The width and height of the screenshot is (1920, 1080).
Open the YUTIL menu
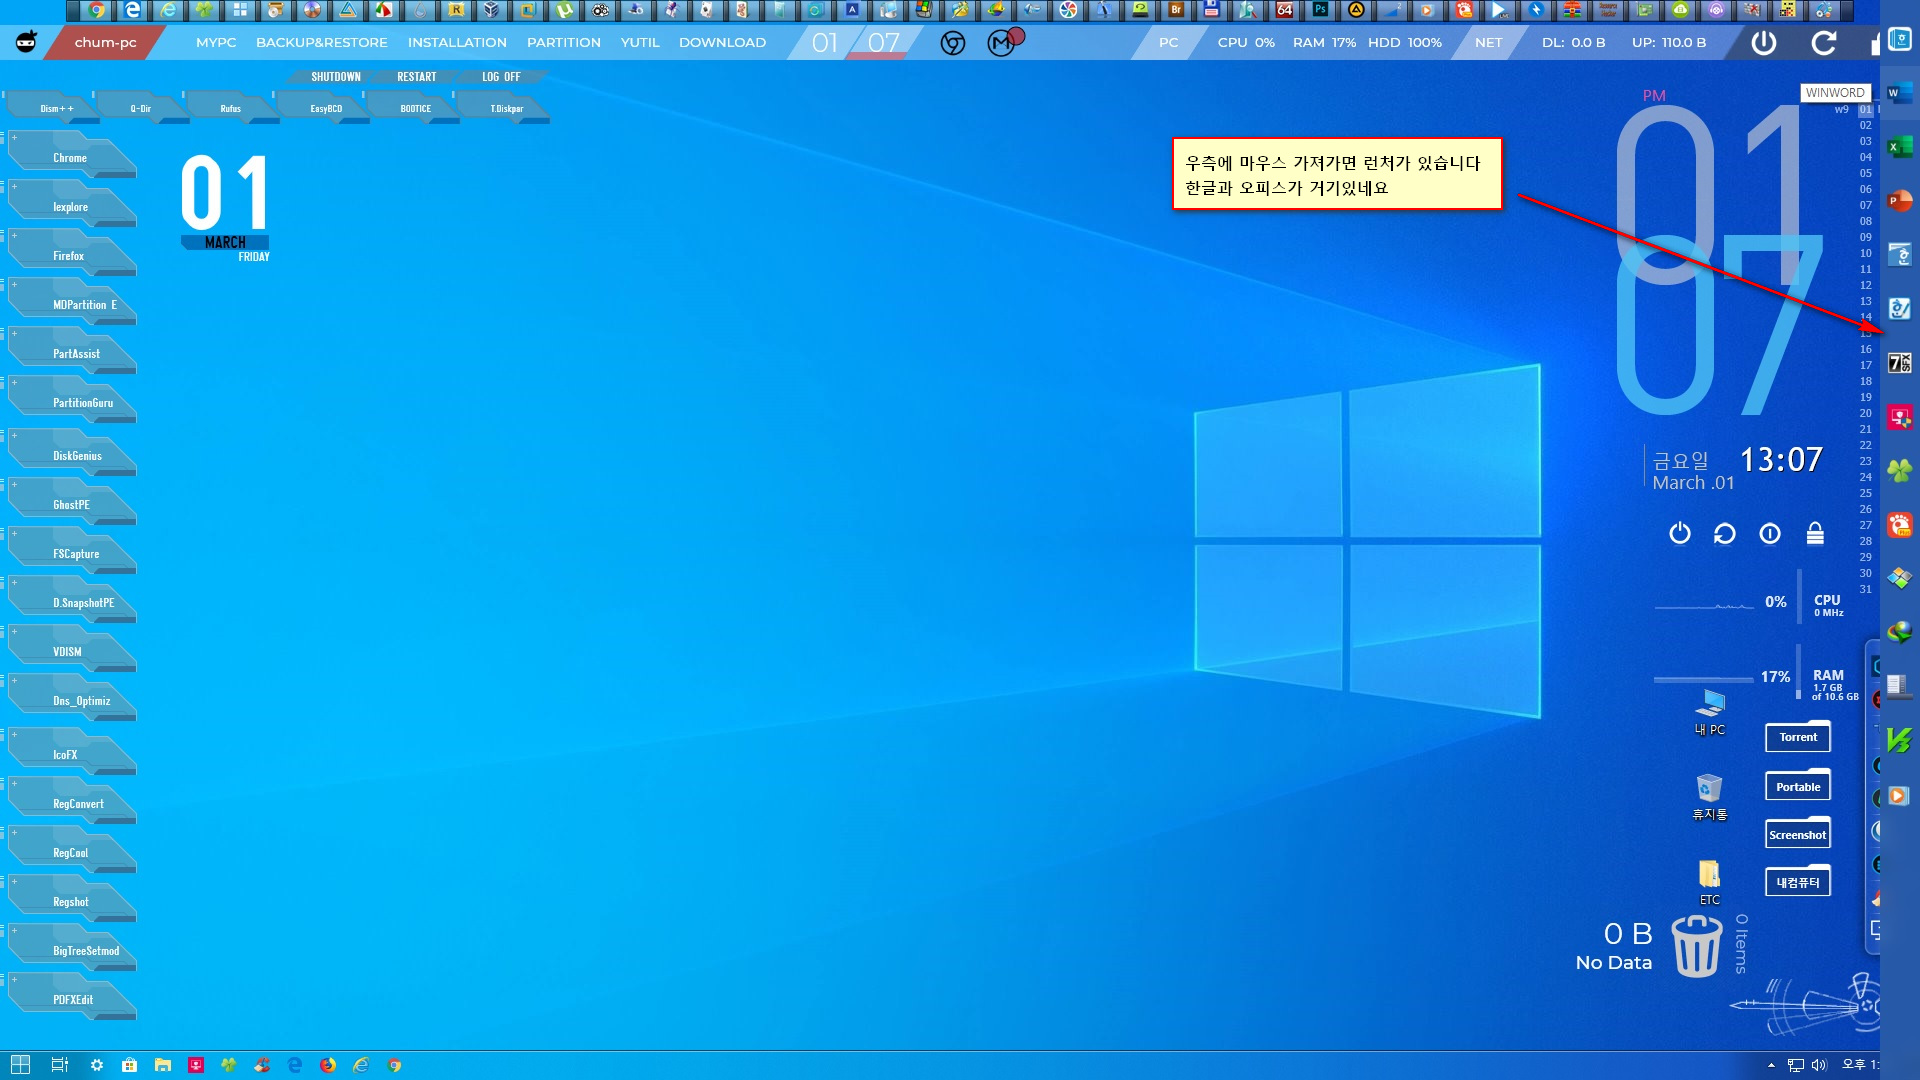pos(640,43)
